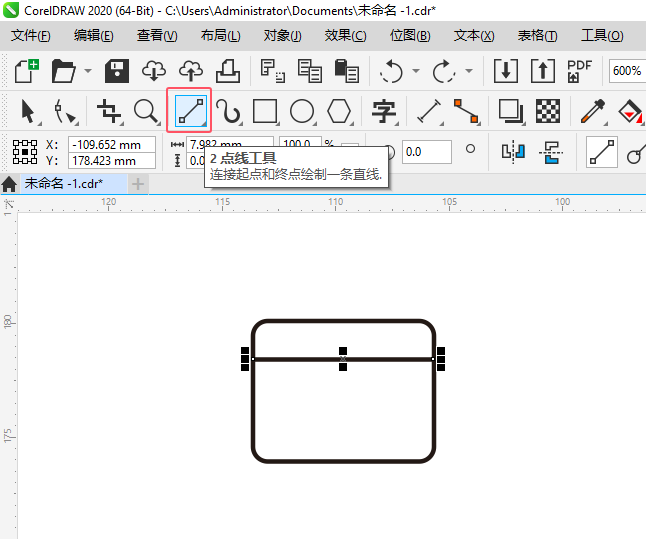The width and height of the screenshot is (646, 539).
Task: Click the rounded rectangle outline on canvas
Action: click(x=343, y=460)
